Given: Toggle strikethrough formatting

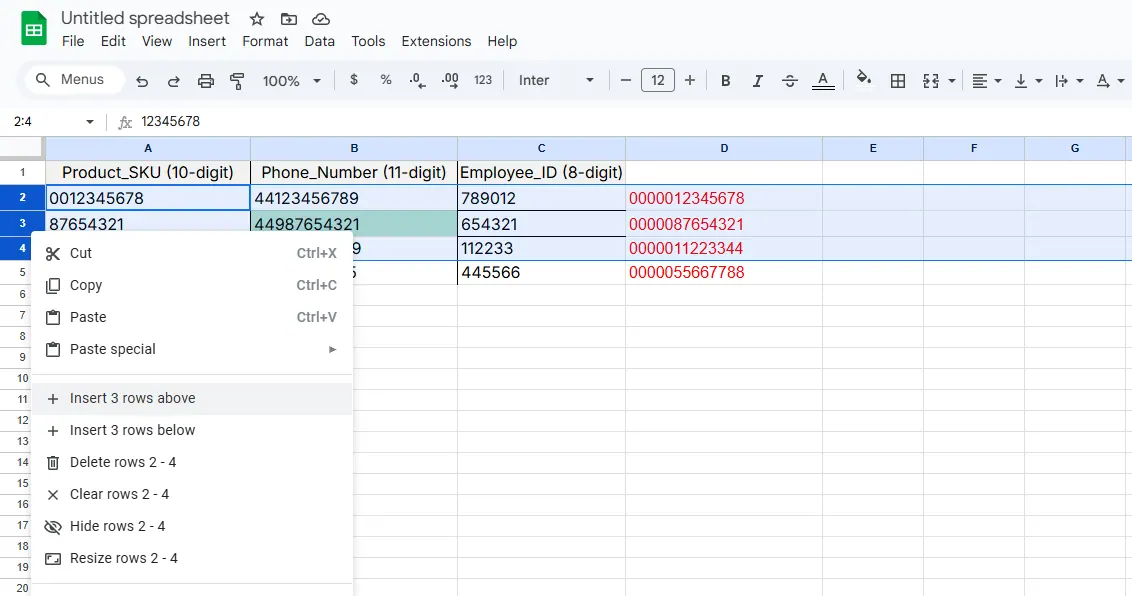Looking at the screenshot, I should click(x=790, y=81).
